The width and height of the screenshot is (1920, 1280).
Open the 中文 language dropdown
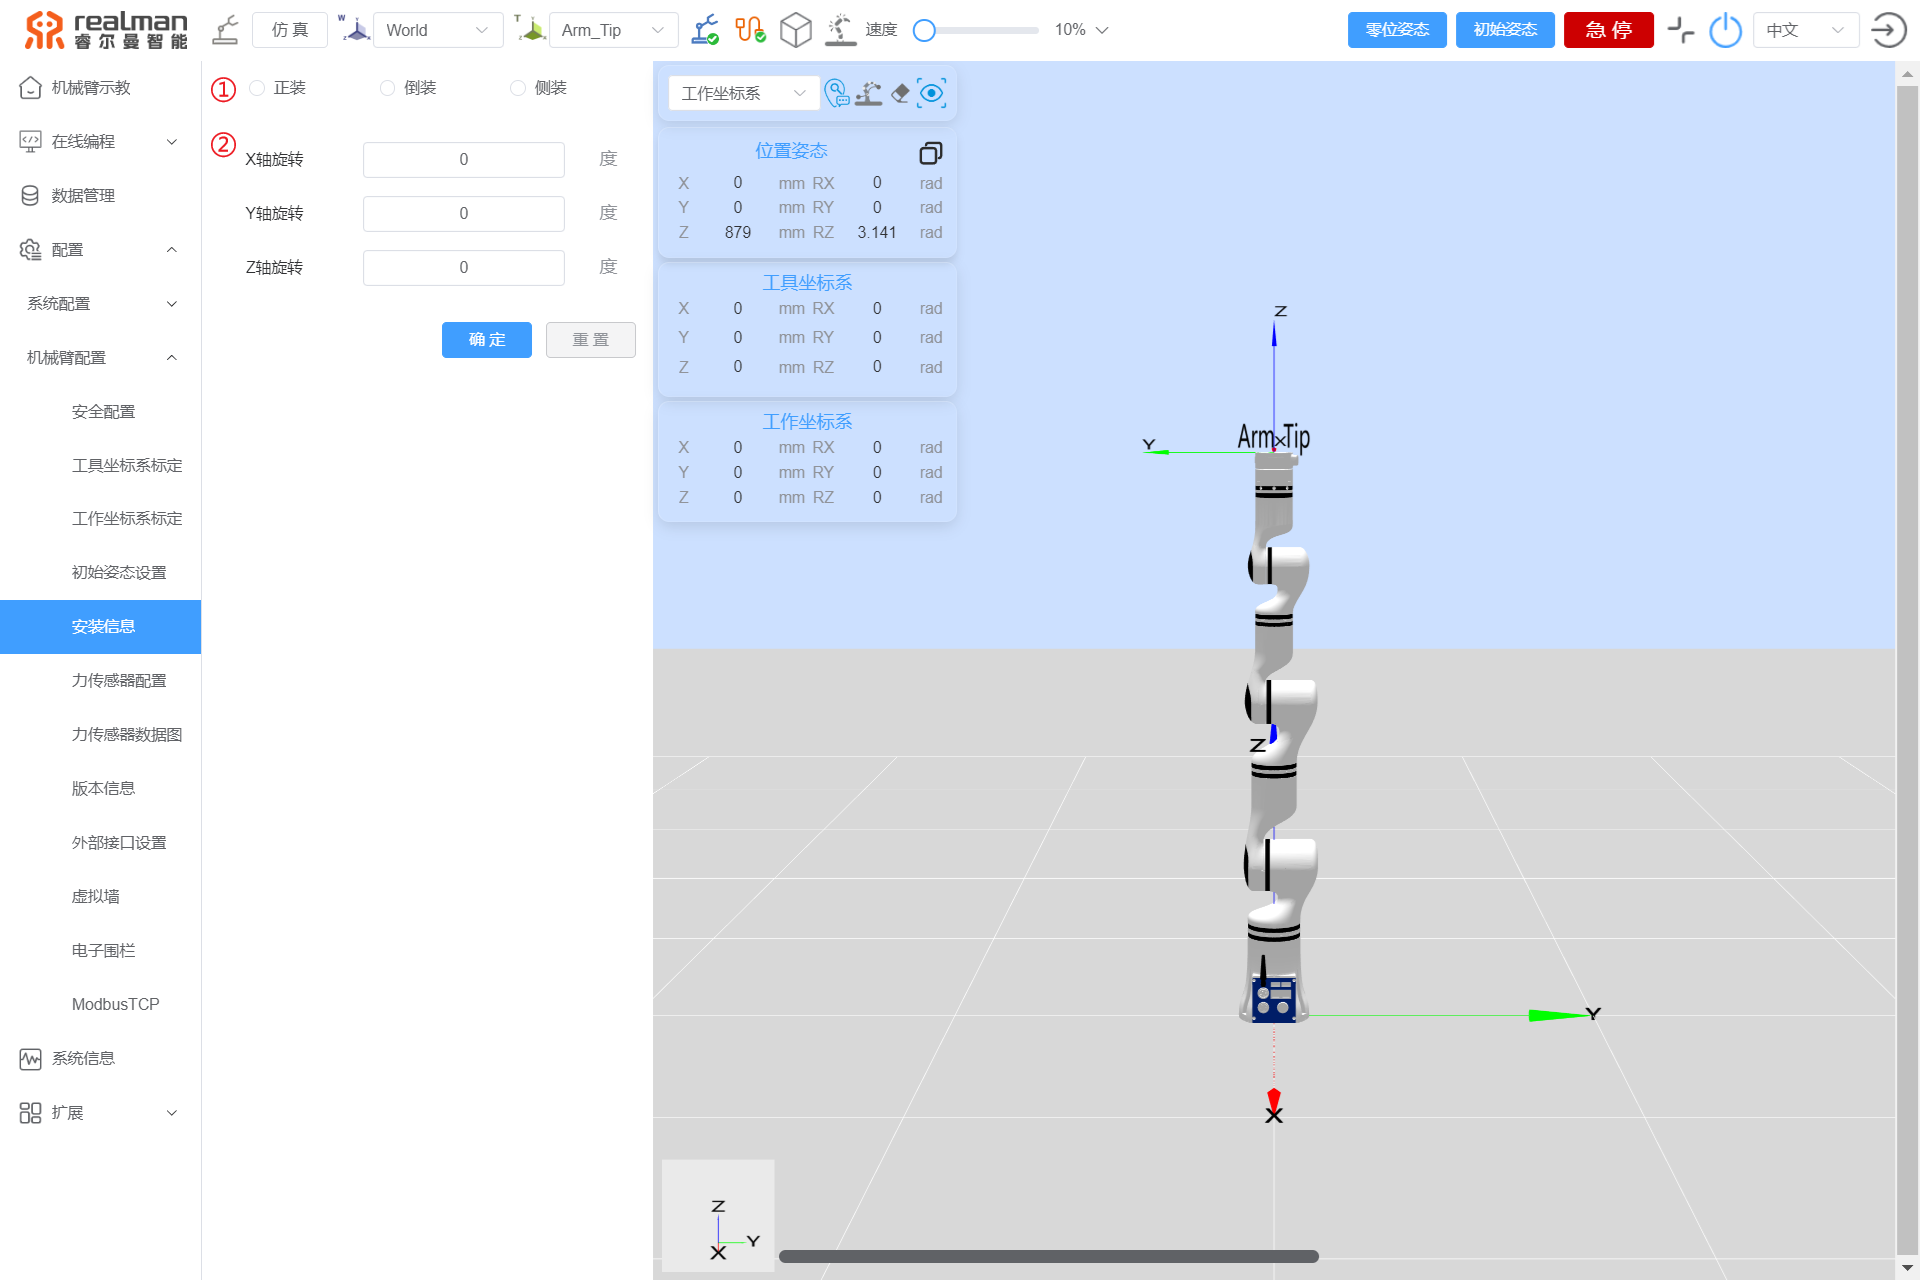[x=1806, y=30]
